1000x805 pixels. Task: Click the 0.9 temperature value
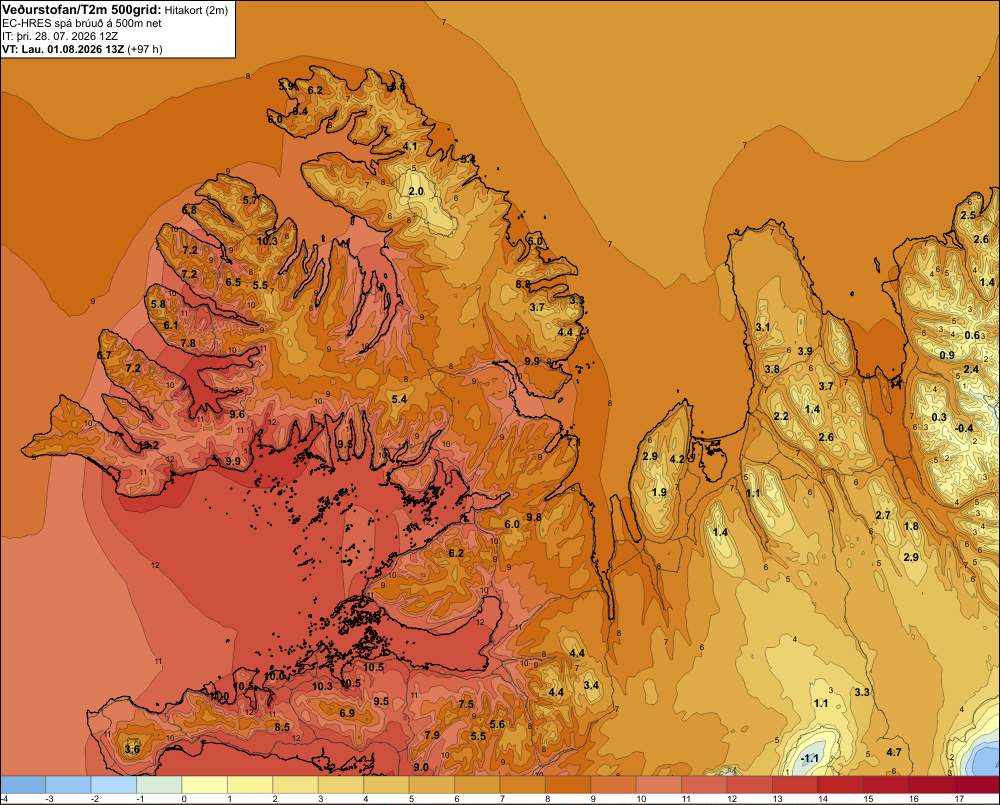(x=947, y=355)
